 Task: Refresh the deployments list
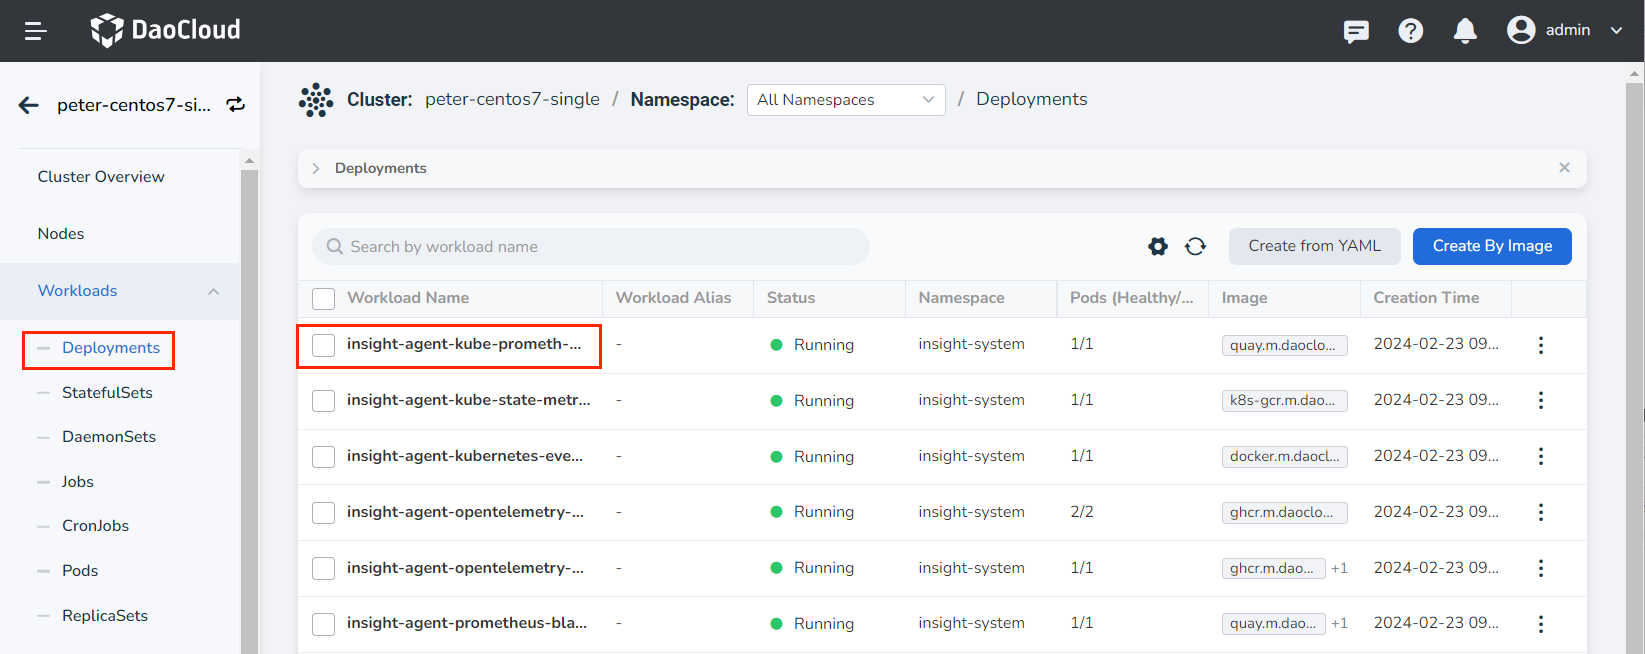click(x=1195, y=246)
